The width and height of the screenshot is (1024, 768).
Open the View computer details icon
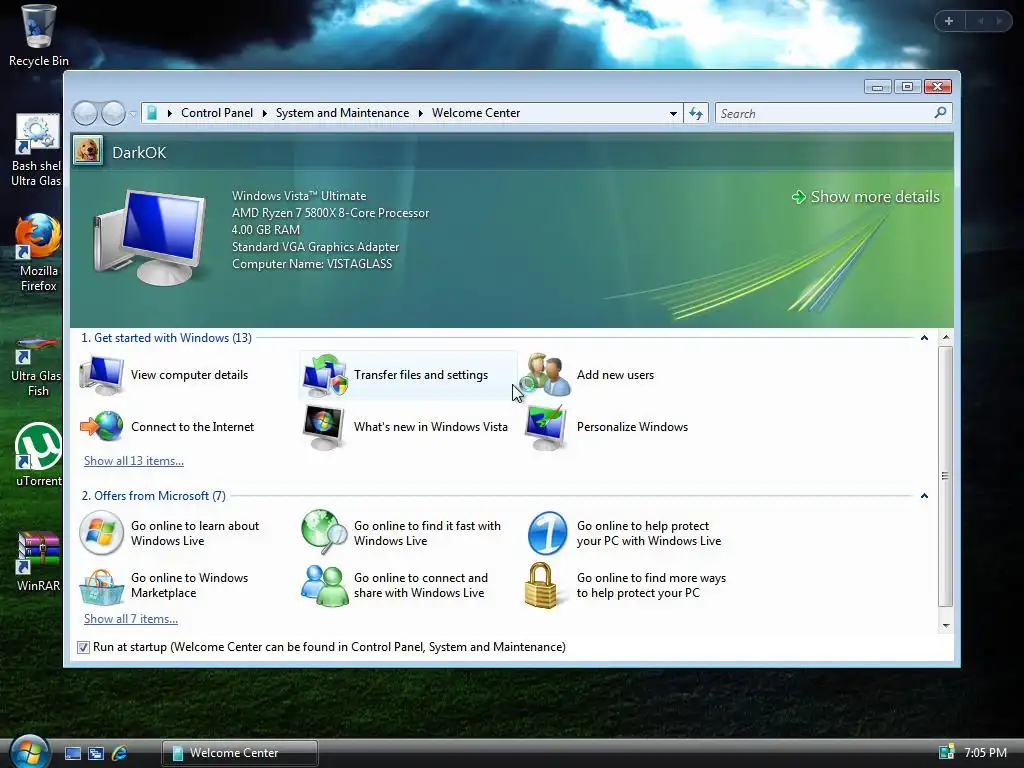pos(101,375)
